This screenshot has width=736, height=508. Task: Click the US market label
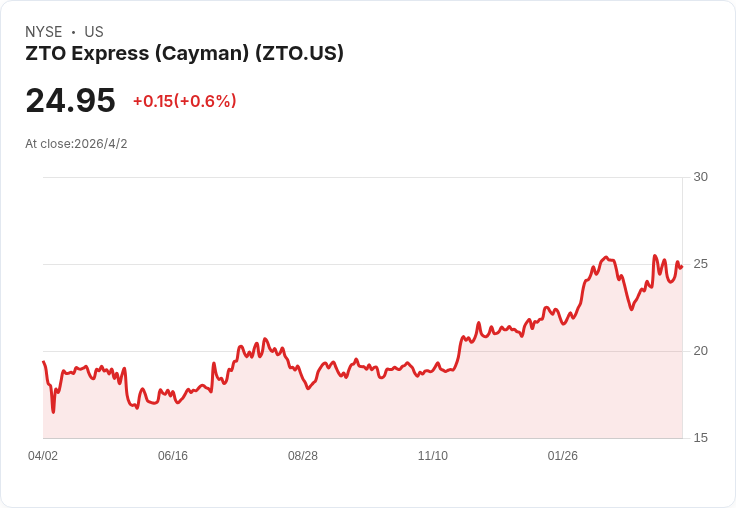coord(94,32)
